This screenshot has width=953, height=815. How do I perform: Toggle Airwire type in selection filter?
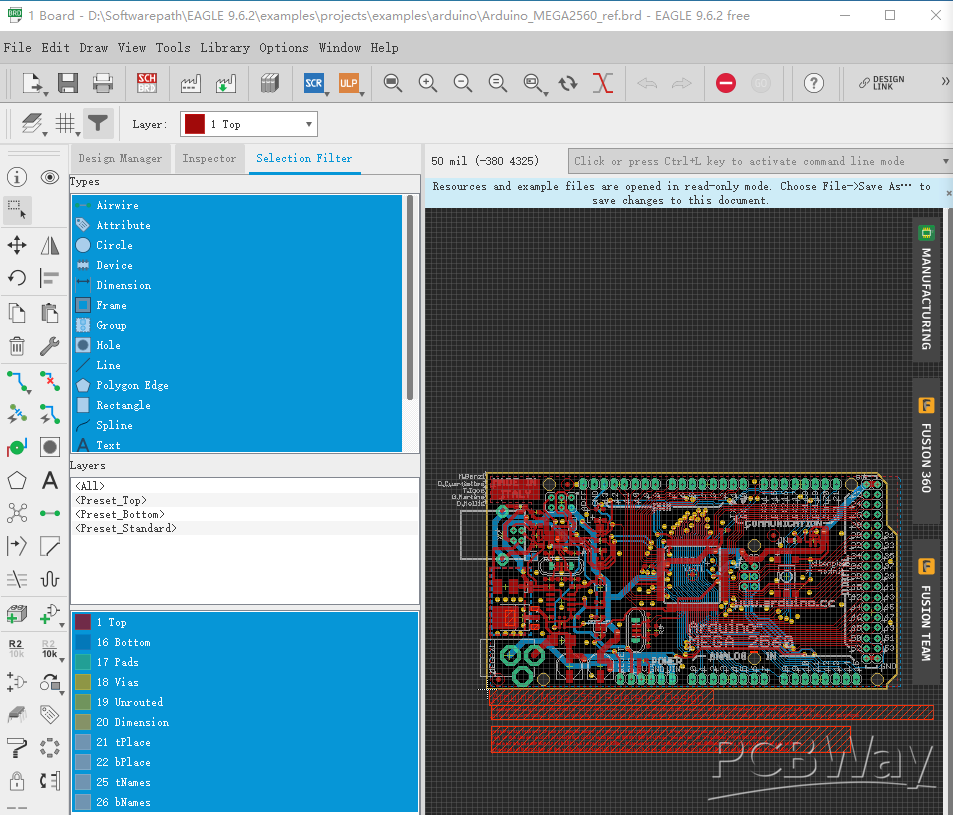[117, 205]
